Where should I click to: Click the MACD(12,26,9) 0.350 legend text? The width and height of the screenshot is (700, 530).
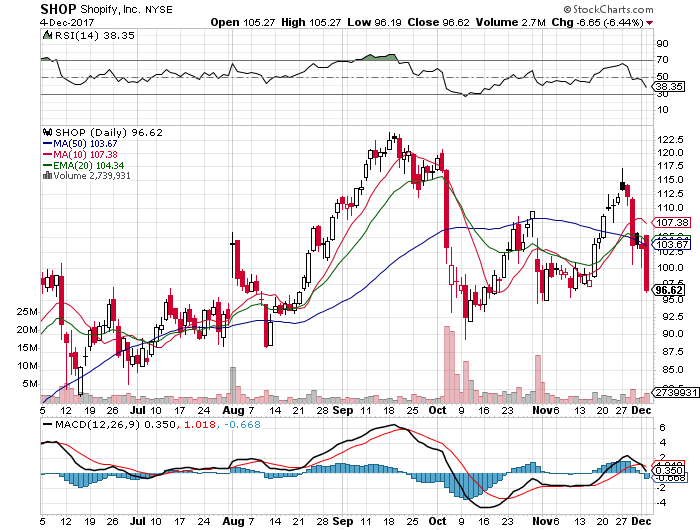115,424
